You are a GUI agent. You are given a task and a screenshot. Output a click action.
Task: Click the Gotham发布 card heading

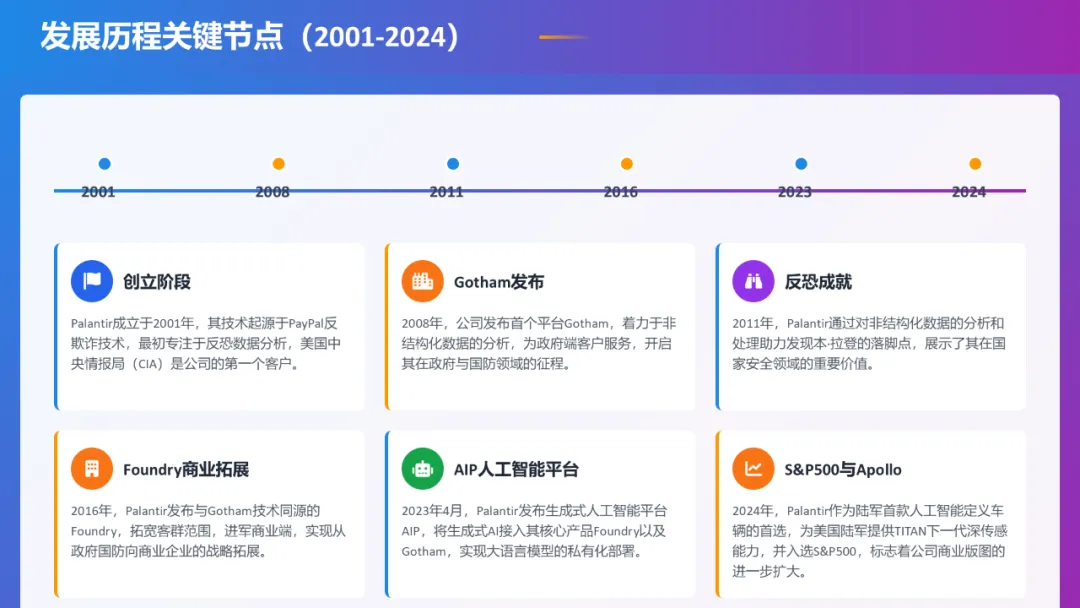click(x=499, y=282)
